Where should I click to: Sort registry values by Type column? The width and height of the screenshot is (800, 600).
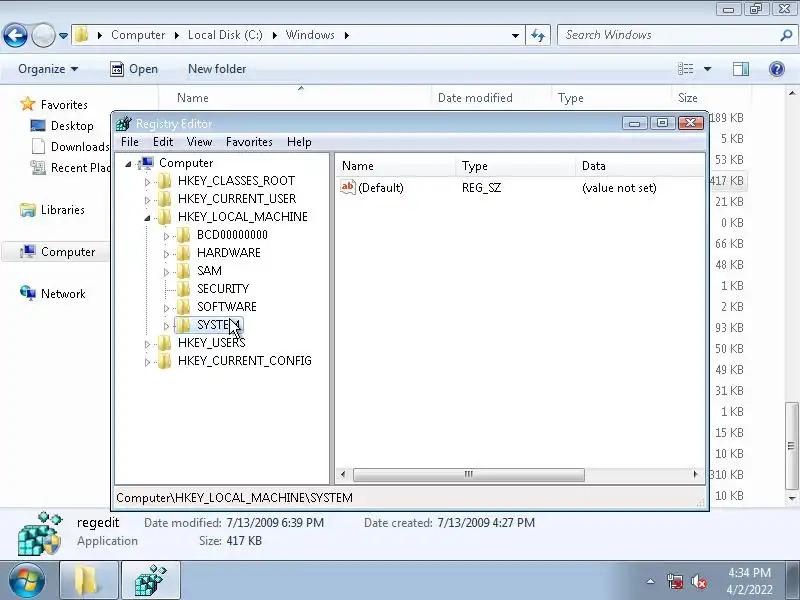tap(515, 166)
